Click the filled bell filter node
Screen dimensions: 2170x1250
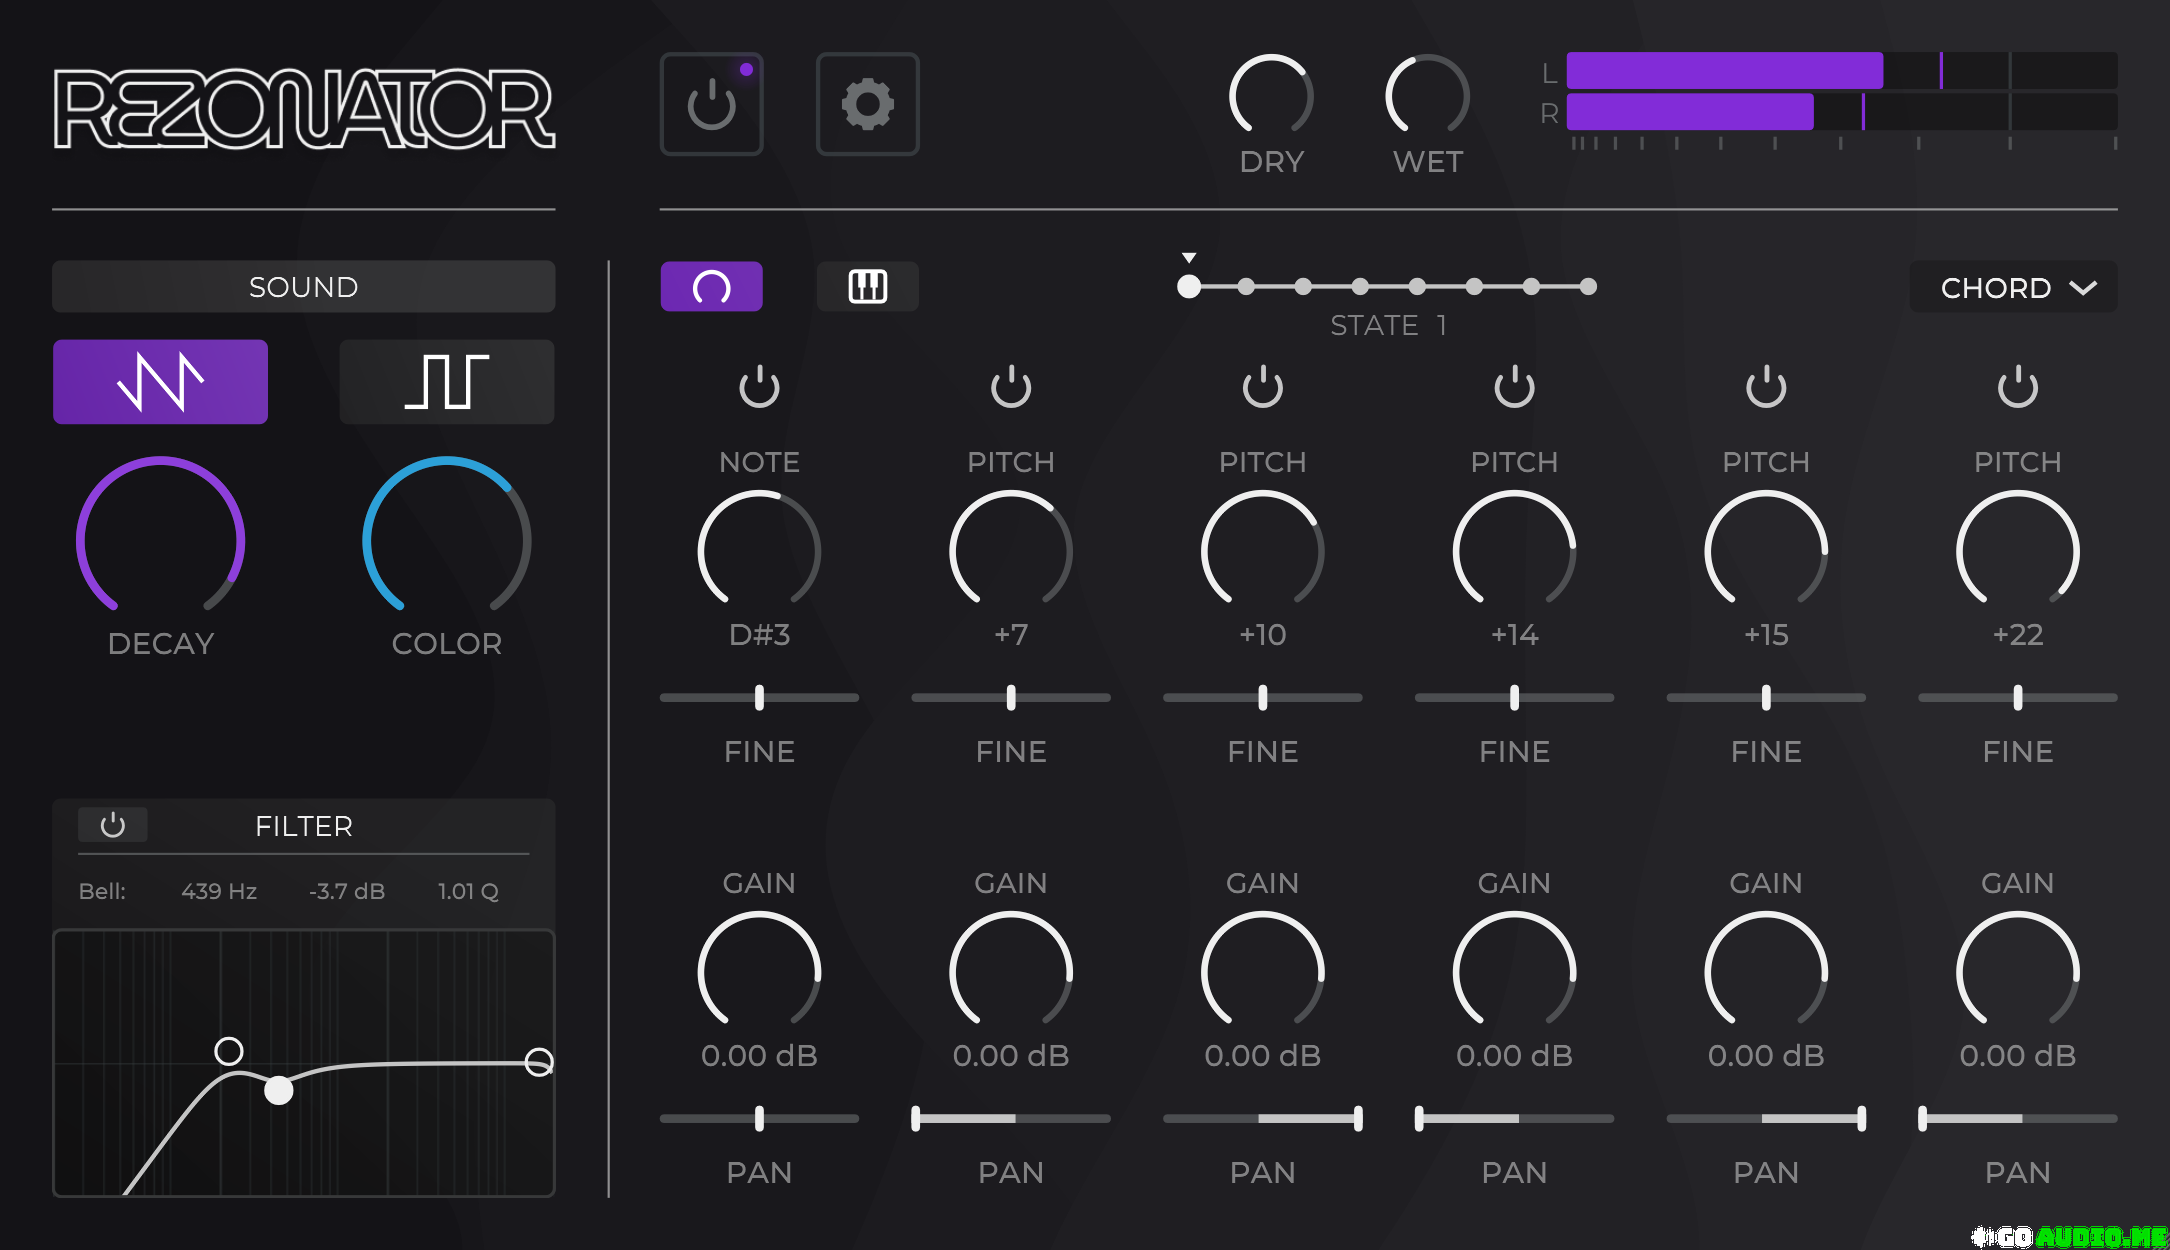coord(279,1090)
